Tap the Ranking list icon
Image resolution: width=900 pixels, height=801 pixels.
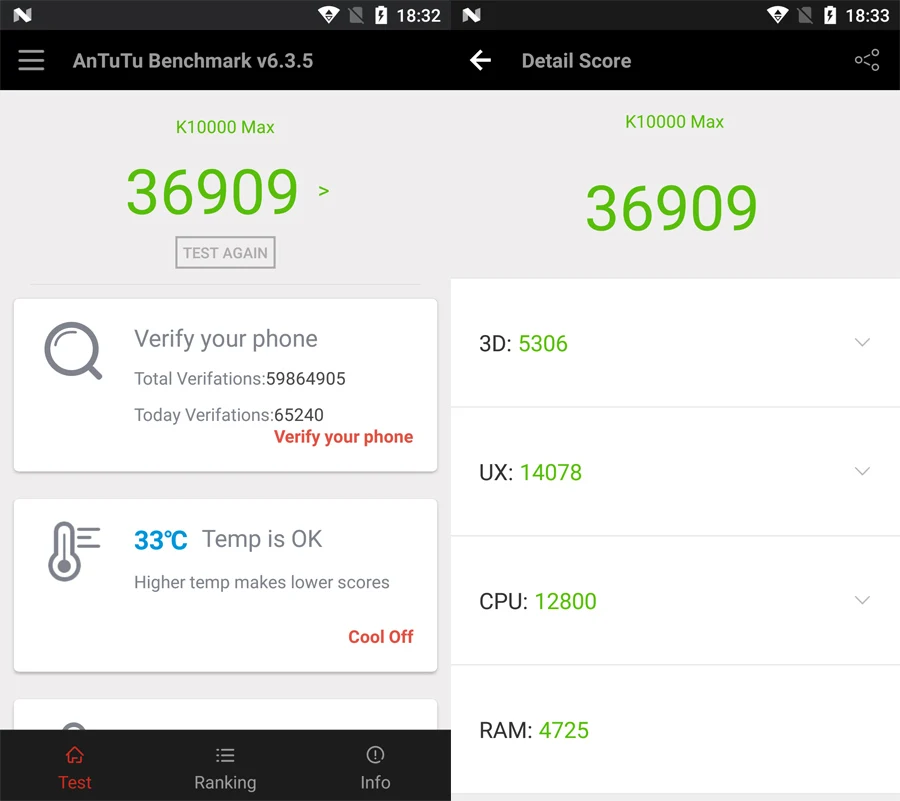[225, 755]
